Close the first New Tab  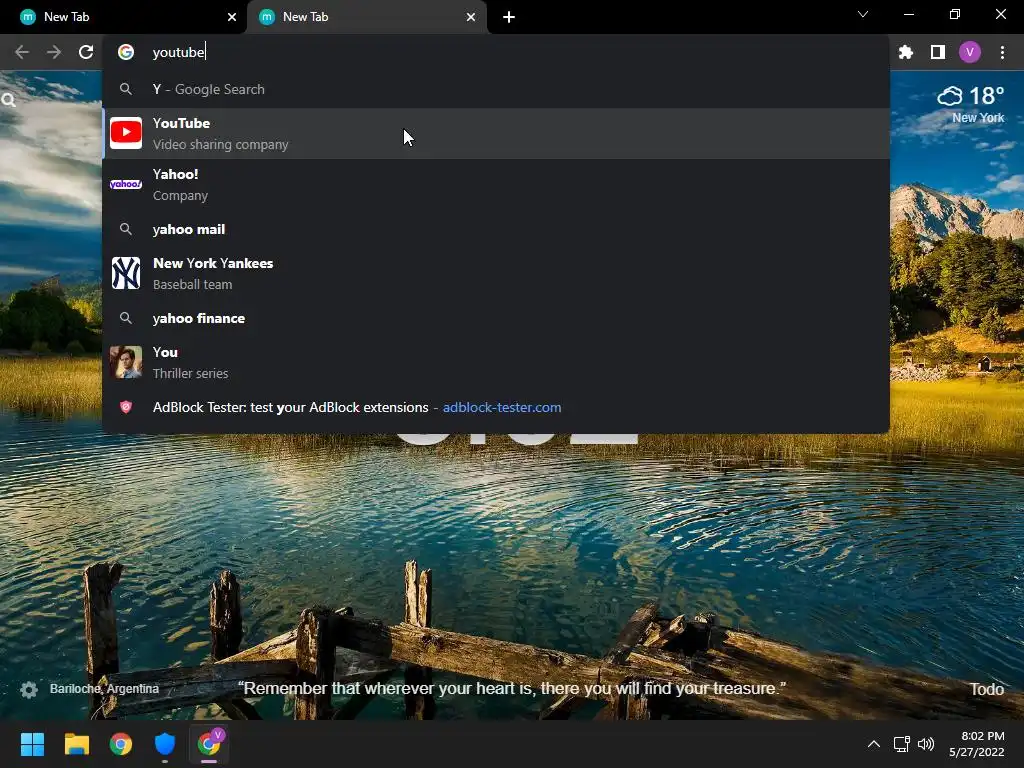pos(232,17)
